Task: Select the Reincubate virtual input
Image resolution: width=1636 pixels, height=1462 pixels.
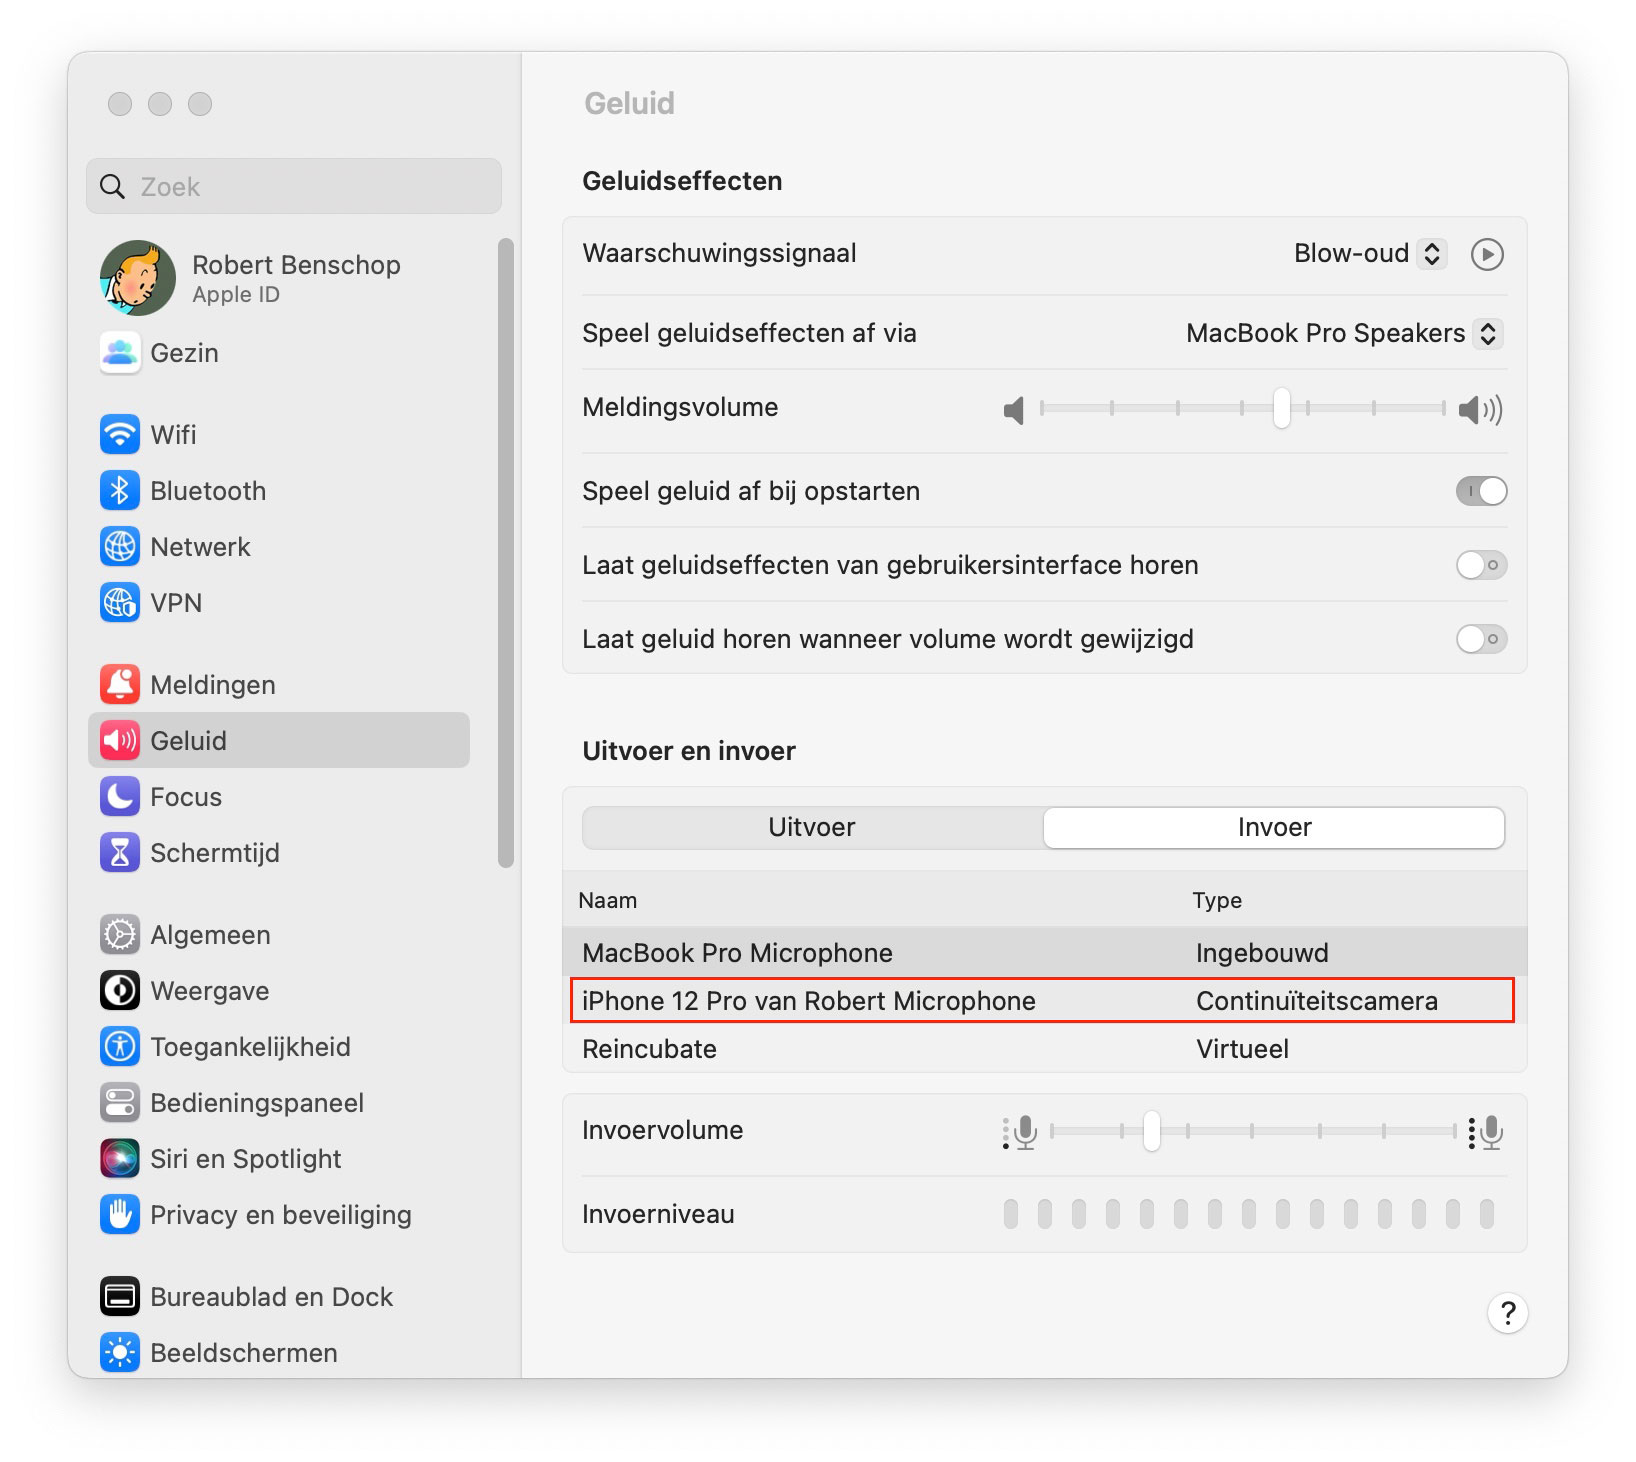Action: [x=1045, y=1049]
